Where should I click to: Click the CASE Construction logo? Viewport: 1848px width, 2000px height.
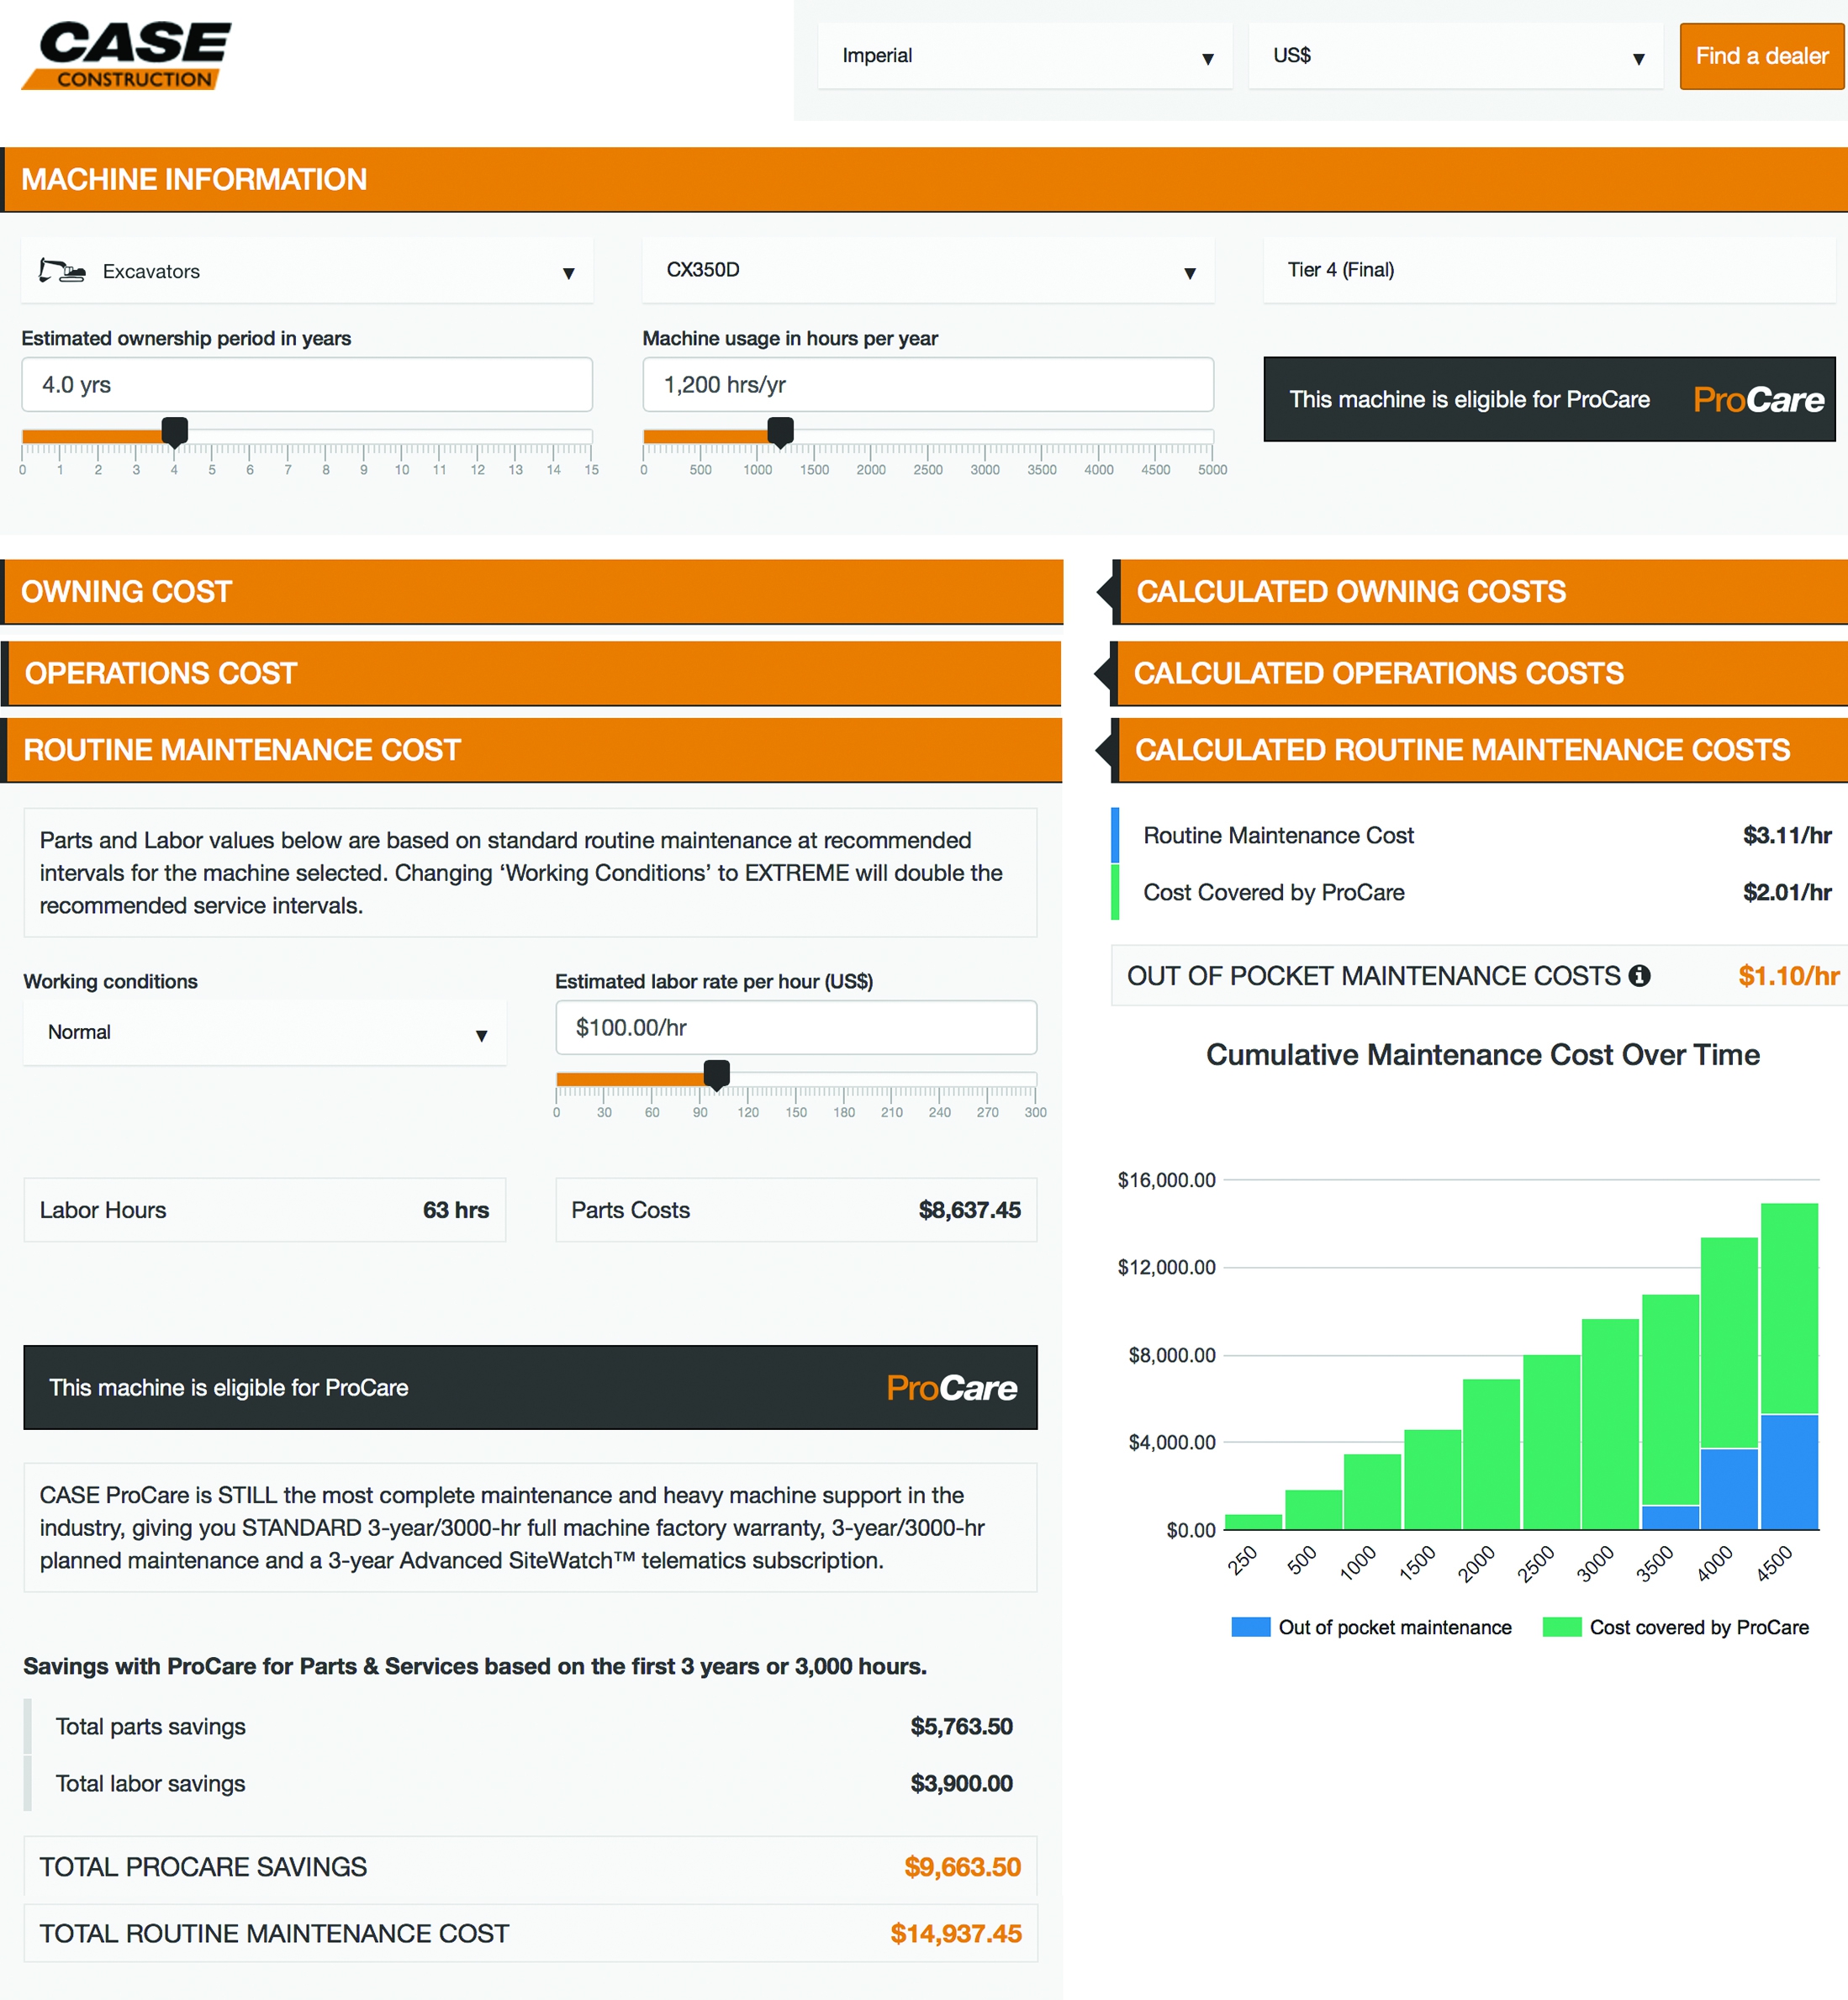click(x=127, y=56)
